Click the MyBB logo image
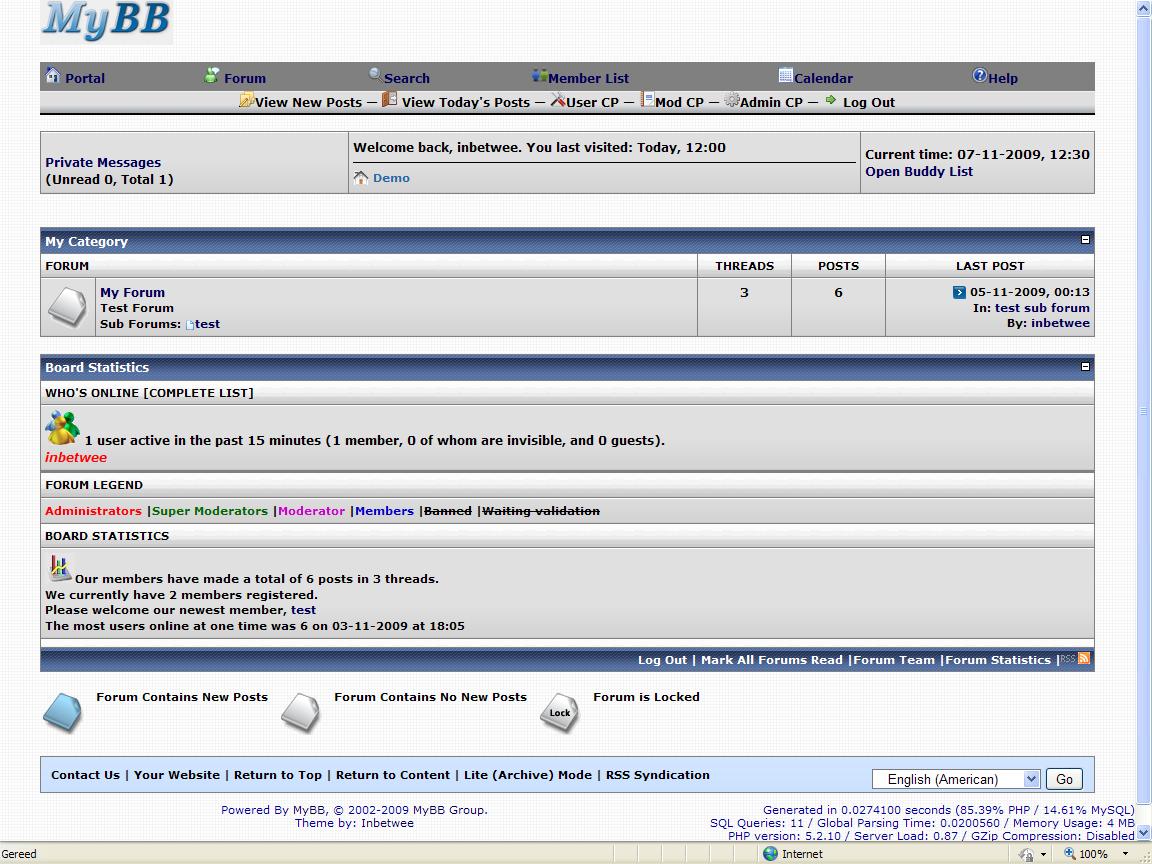This screenshot has width=1152, height=864. point(107,21)
